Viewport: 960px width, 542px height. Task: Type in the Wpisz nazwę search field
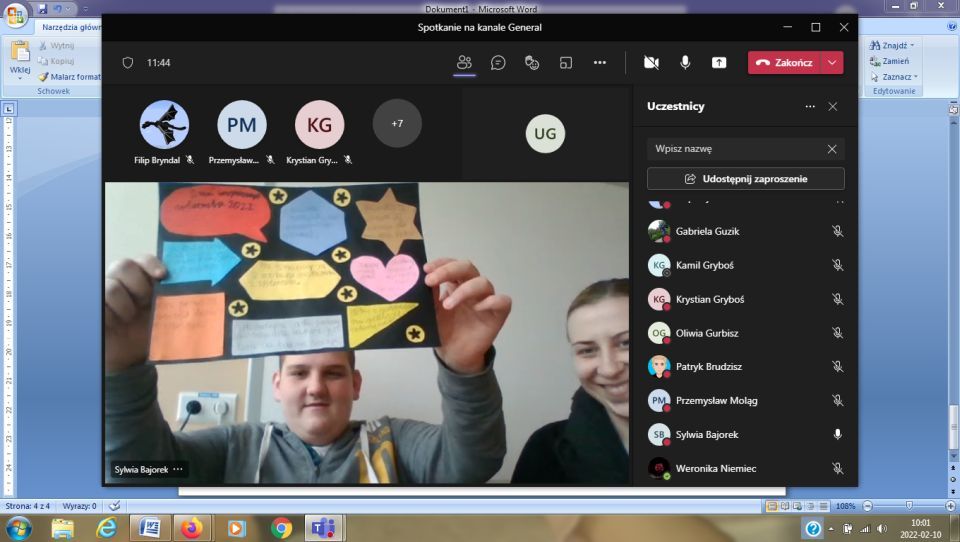(735, 149)
